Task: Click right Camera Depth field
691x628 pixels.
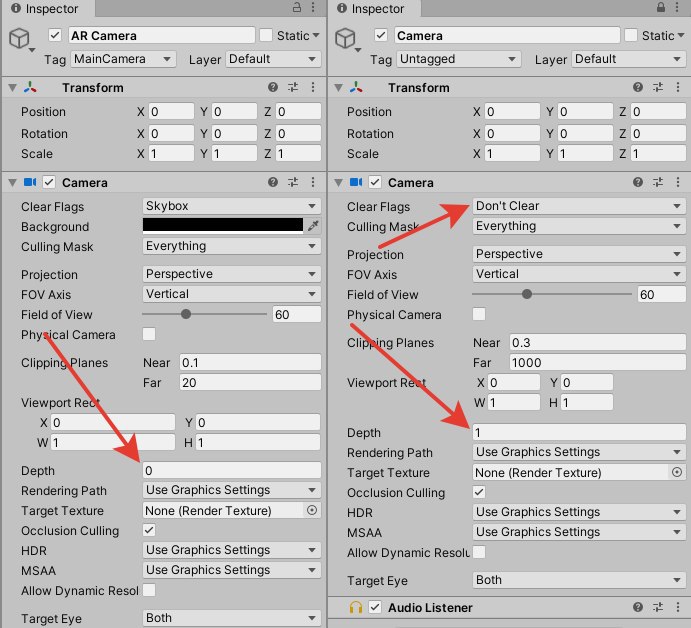Action: click(x=579, y=432)
